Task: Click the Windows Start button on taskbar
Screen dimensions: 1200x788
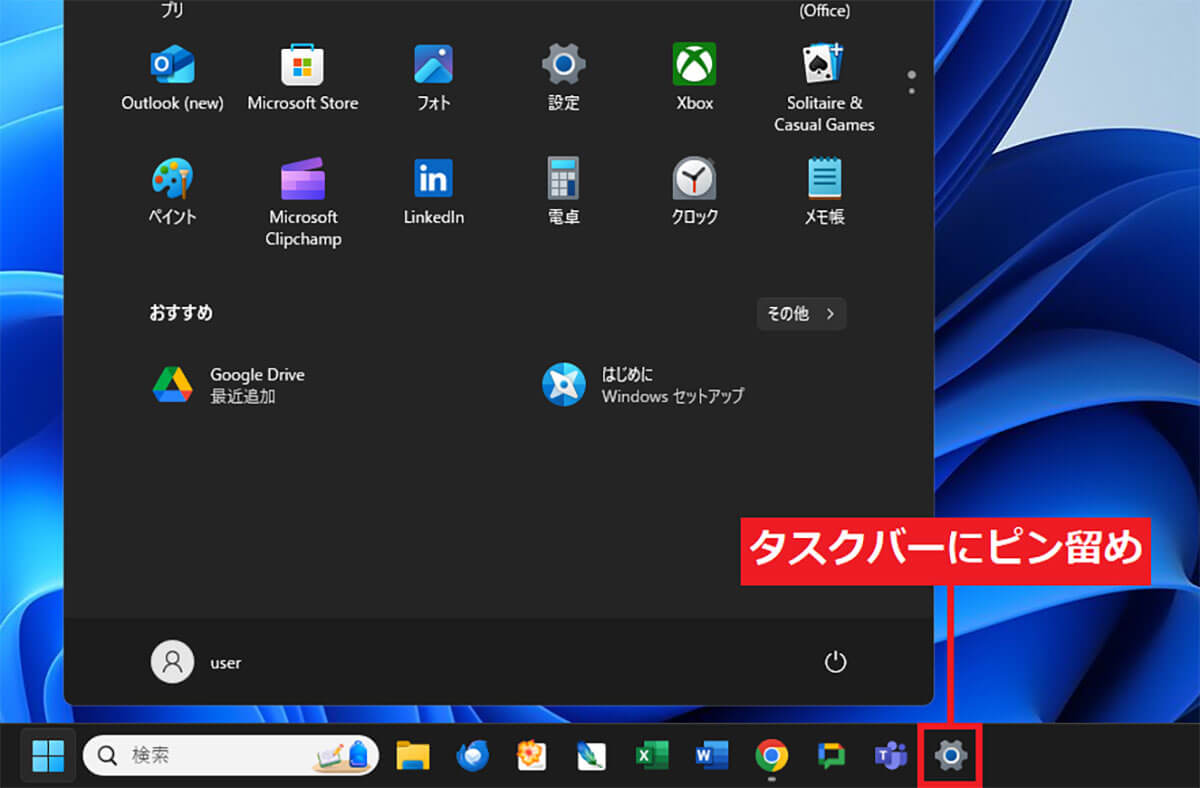Action: coord(48,756)
